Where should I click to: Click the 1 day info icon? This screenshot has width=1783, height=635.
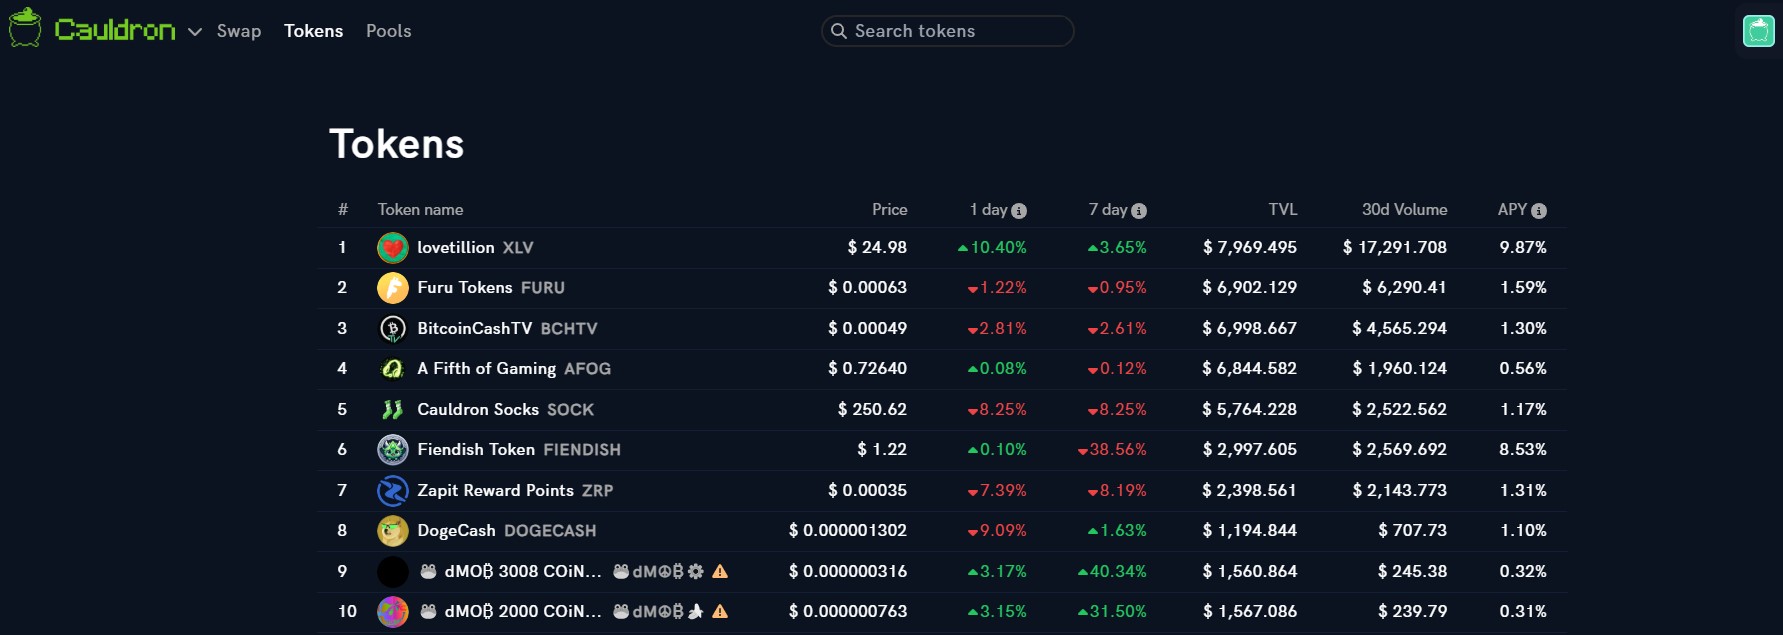tap(1019, 211)
